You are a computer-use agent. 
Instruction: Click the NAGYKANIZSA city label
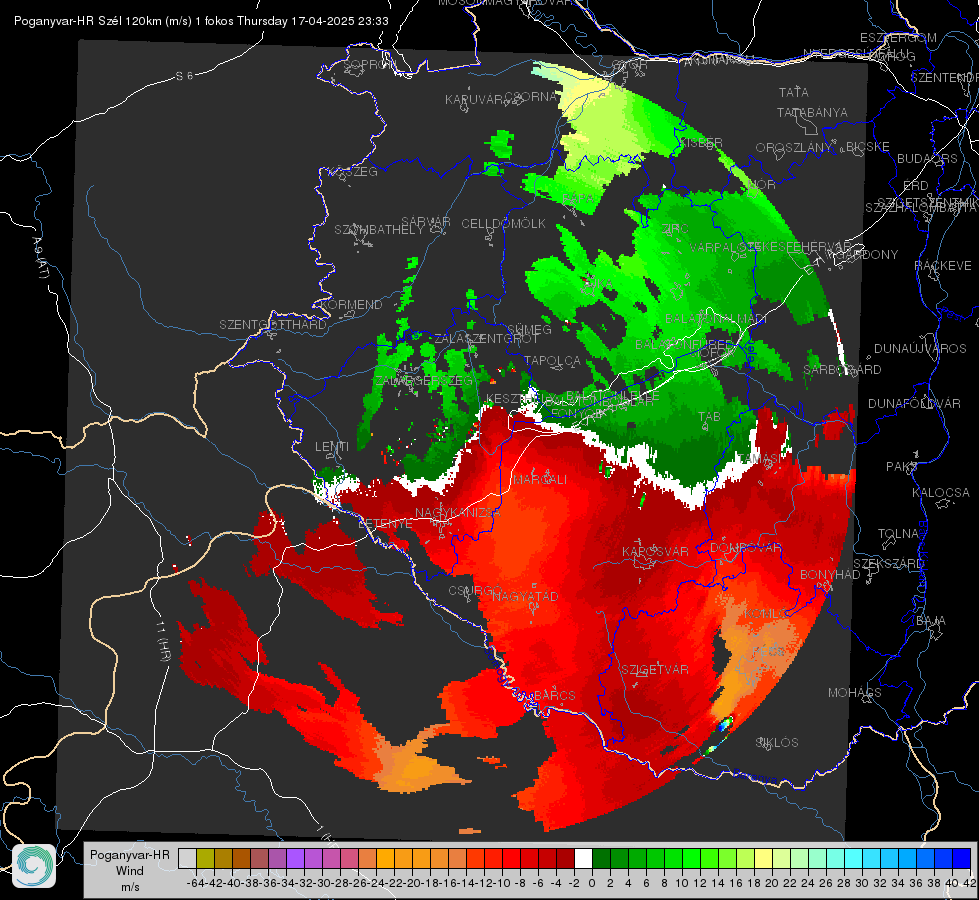(x=458, y=513)
